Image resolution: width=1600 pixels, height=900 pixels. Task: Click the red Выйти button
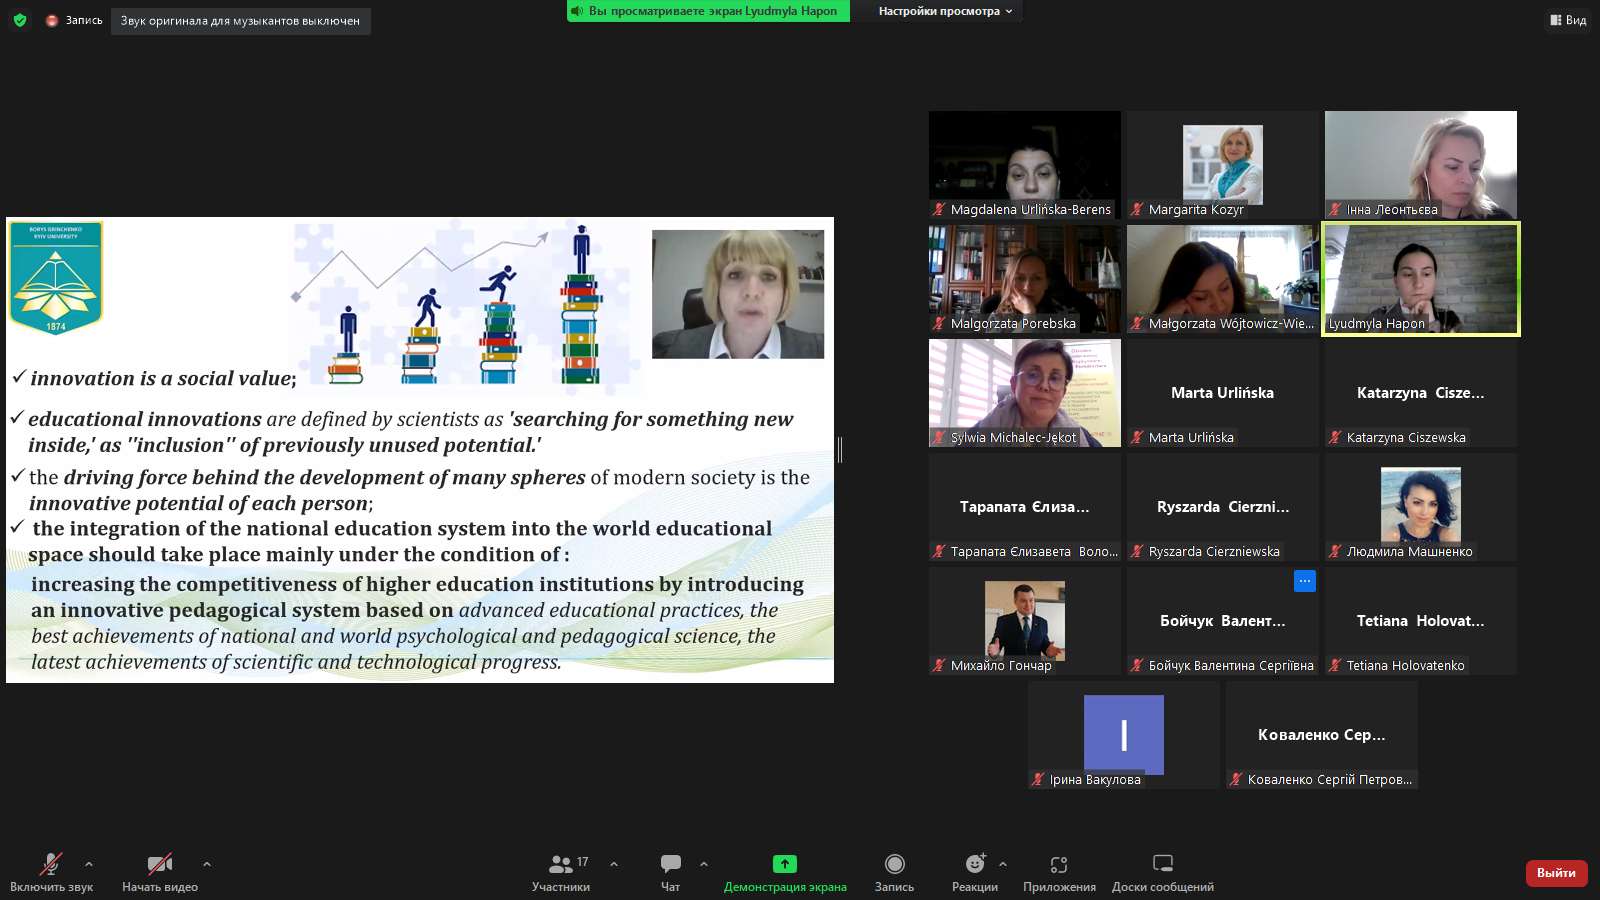coord(1556,873)
